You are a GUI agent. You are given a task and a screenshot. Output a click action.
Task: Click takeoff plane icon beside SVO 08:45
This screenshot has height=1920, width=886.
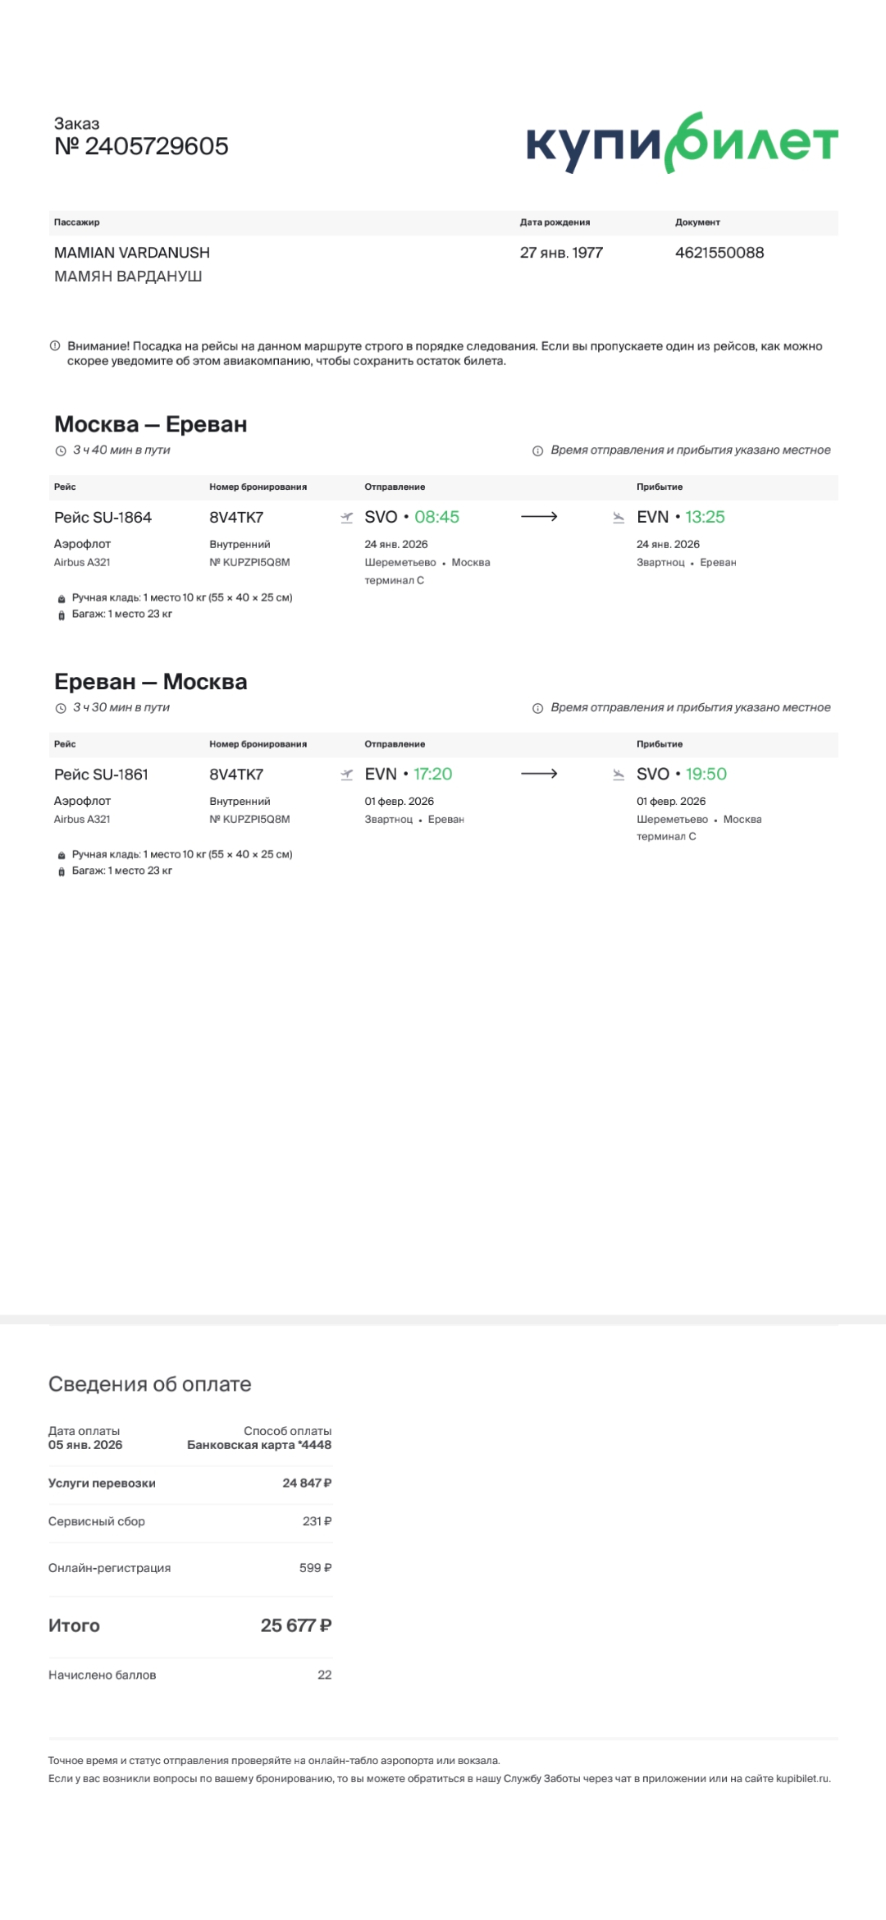click(347, 517)
